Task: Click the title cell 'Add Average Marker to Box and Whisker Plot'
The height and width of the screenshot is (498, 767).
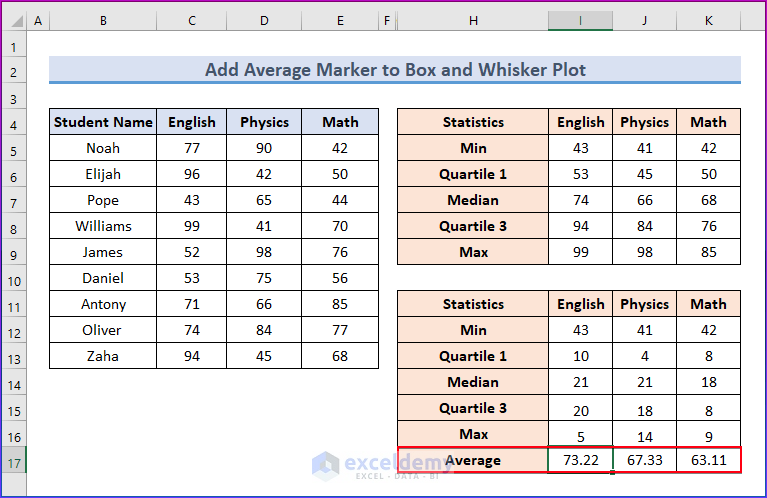Action: [395, 70]
